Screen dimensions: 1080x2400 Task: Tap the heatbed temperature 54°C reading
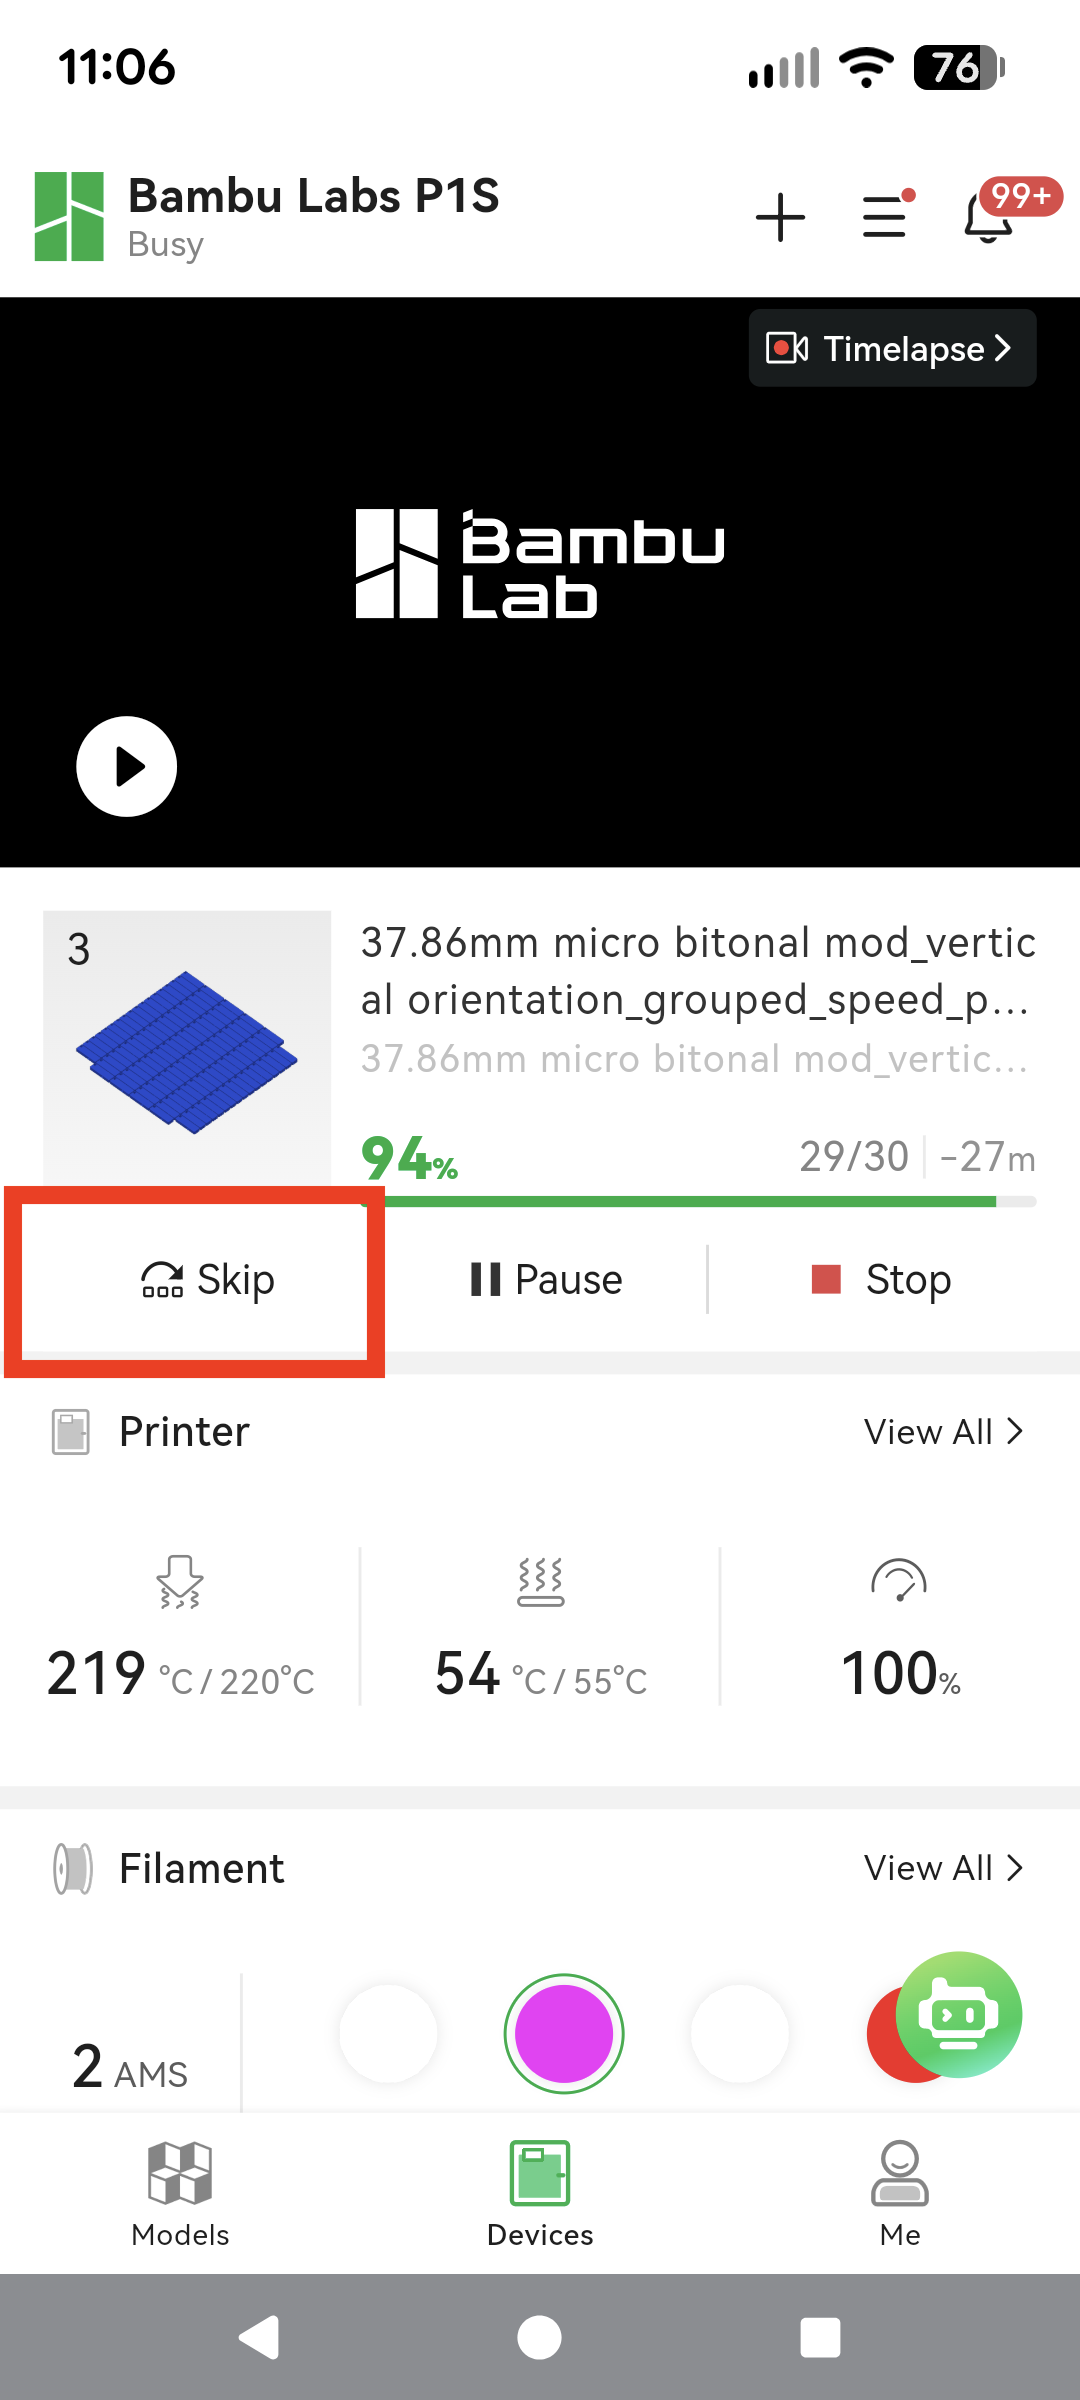[x=540, y=1630]
